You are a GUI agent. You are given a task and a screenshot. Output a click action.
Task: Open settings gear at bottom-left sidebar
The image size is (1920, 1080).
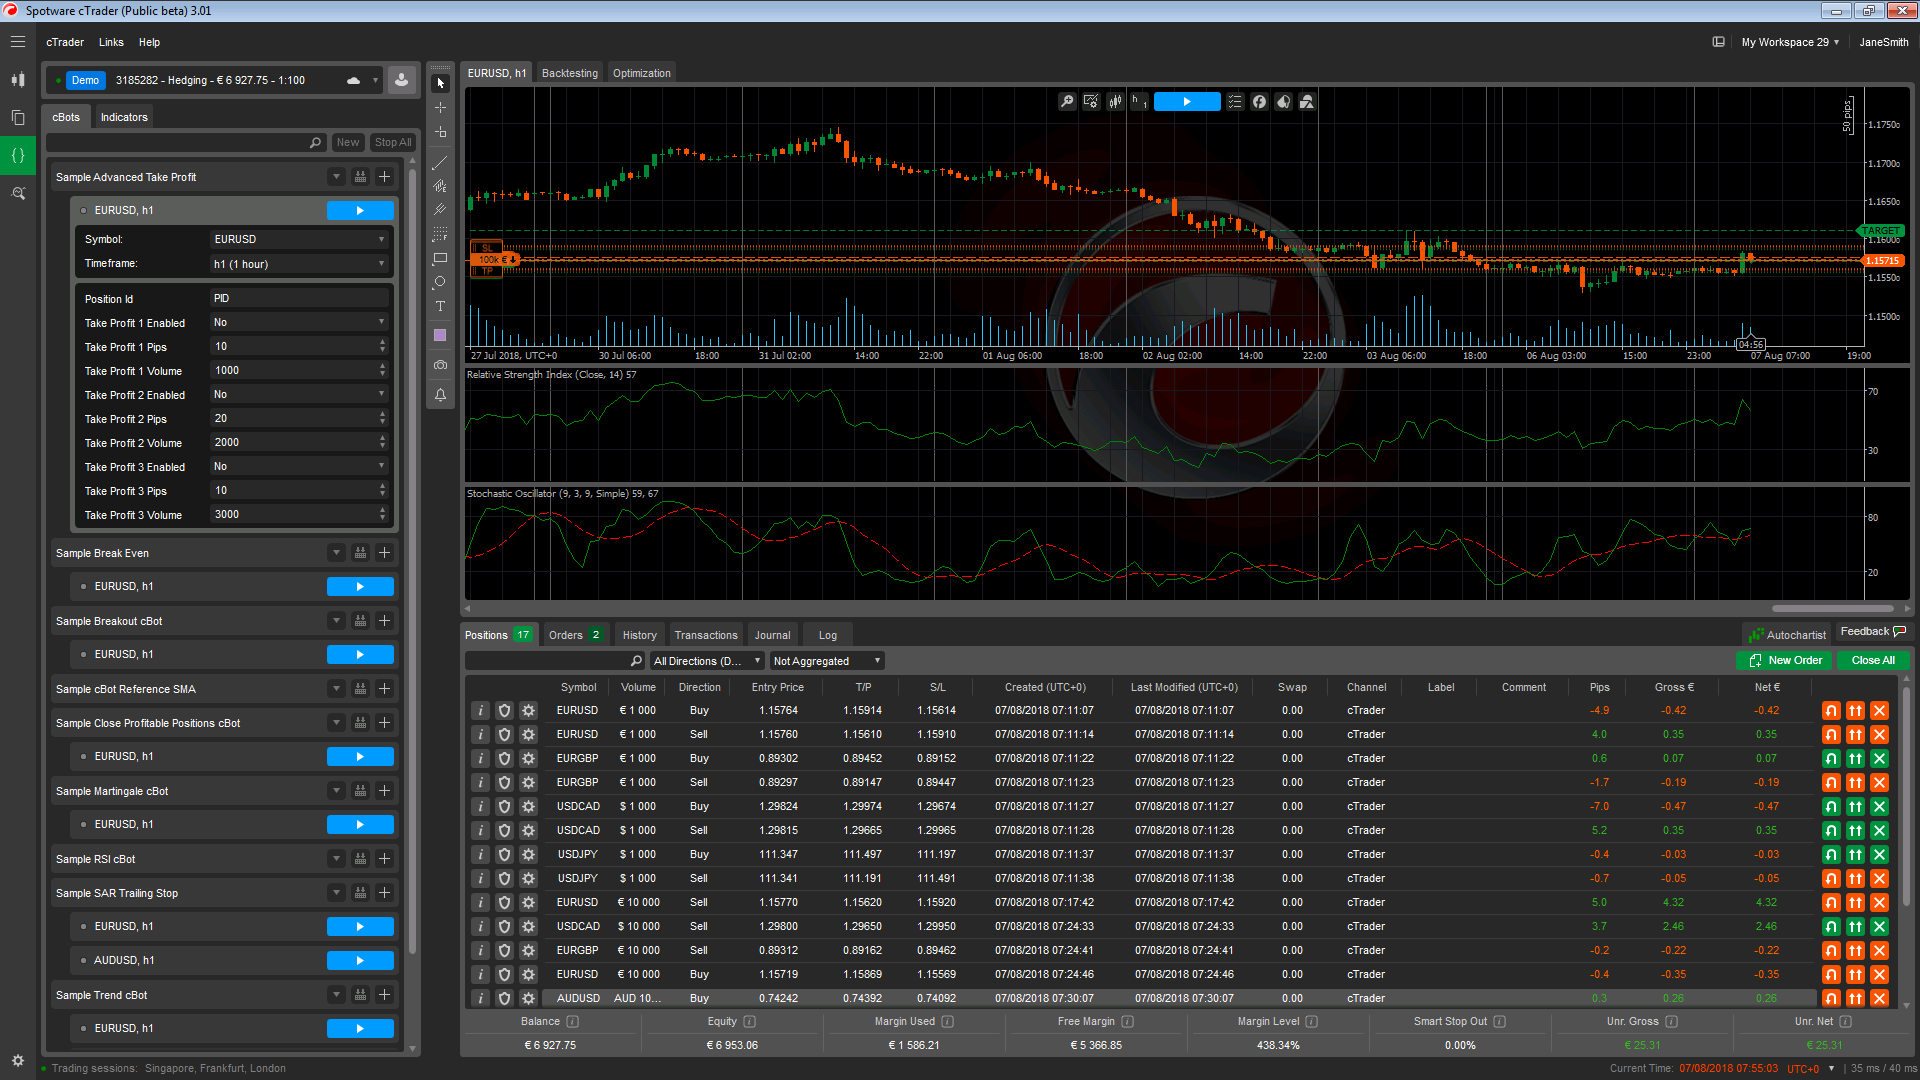(18, 1060)
